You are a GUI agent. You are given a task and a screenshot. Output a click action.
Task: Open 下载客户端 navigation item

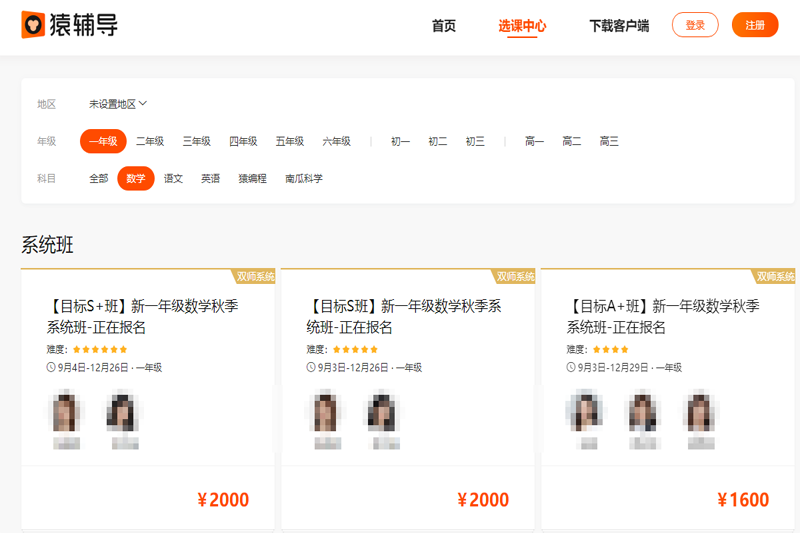point(619,26)
